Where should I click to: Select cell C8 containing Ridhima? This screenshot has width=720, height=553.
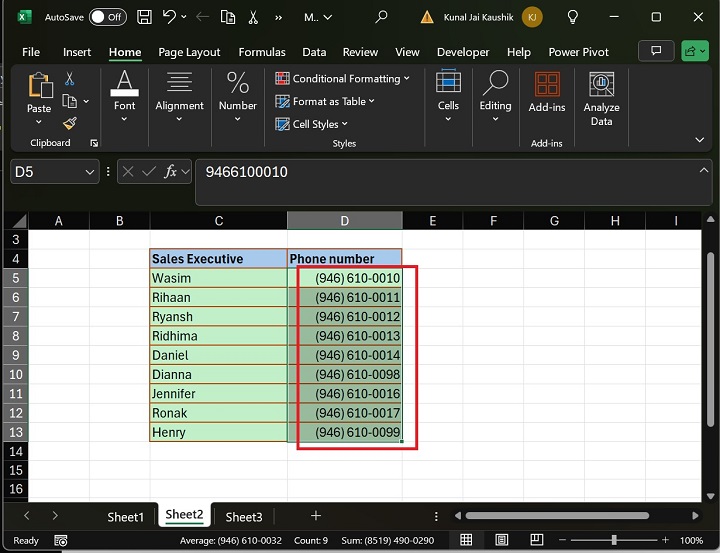coord(218,336)
